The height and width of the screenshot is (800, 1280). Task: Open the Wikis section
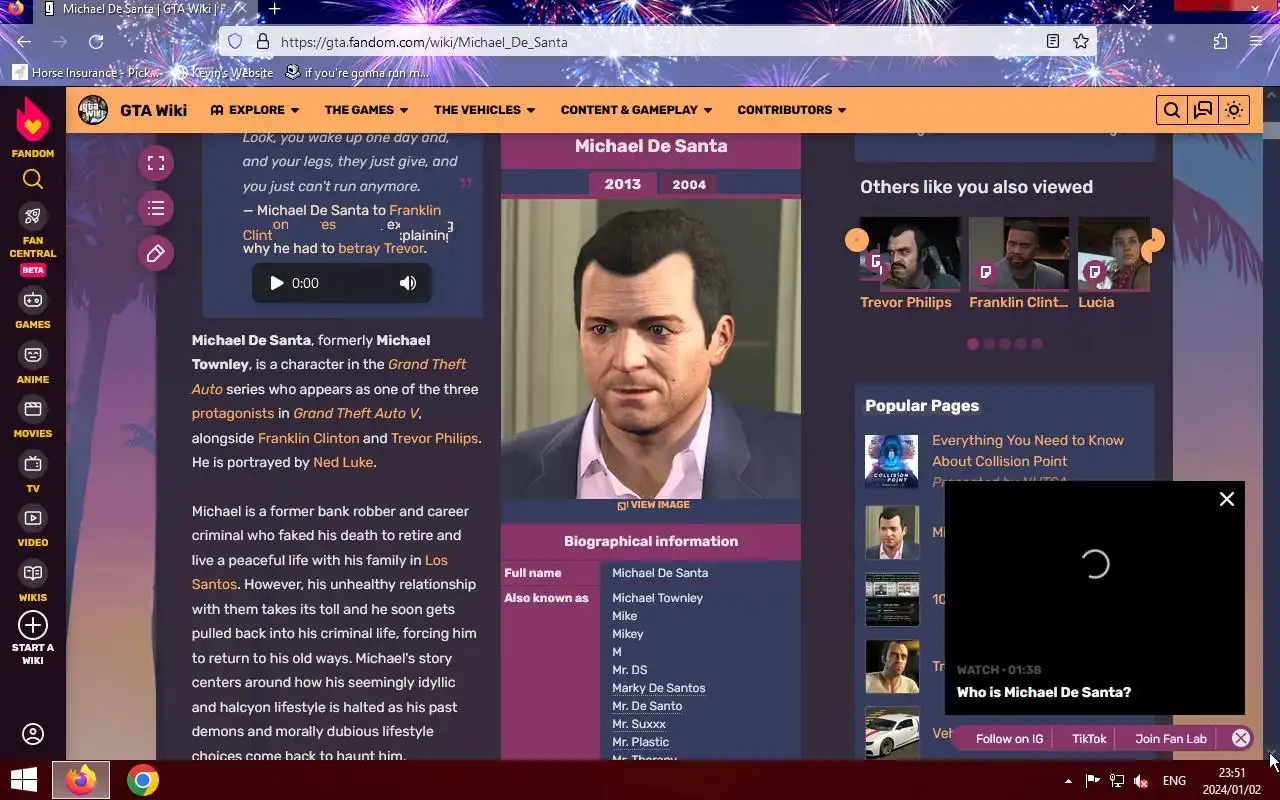point(33,582)
